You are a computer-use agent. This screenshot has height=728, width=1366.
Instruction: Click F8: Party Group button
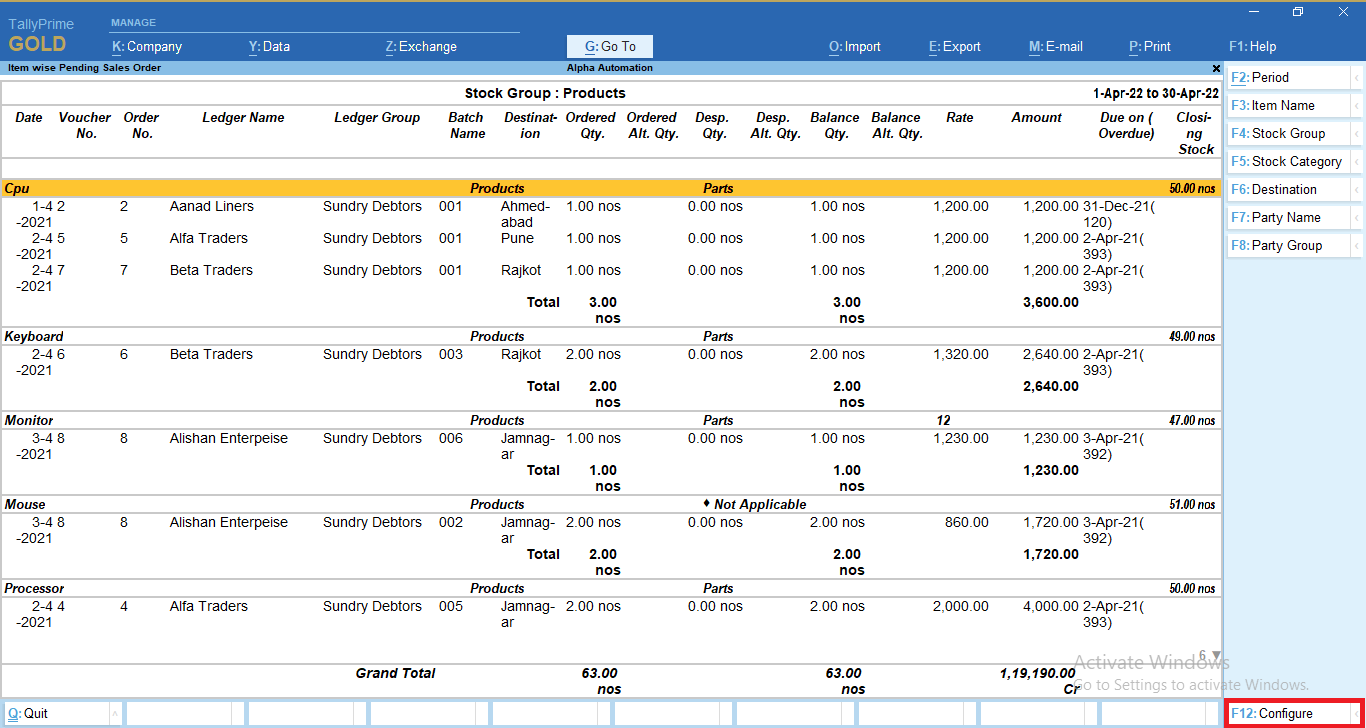1290,245
